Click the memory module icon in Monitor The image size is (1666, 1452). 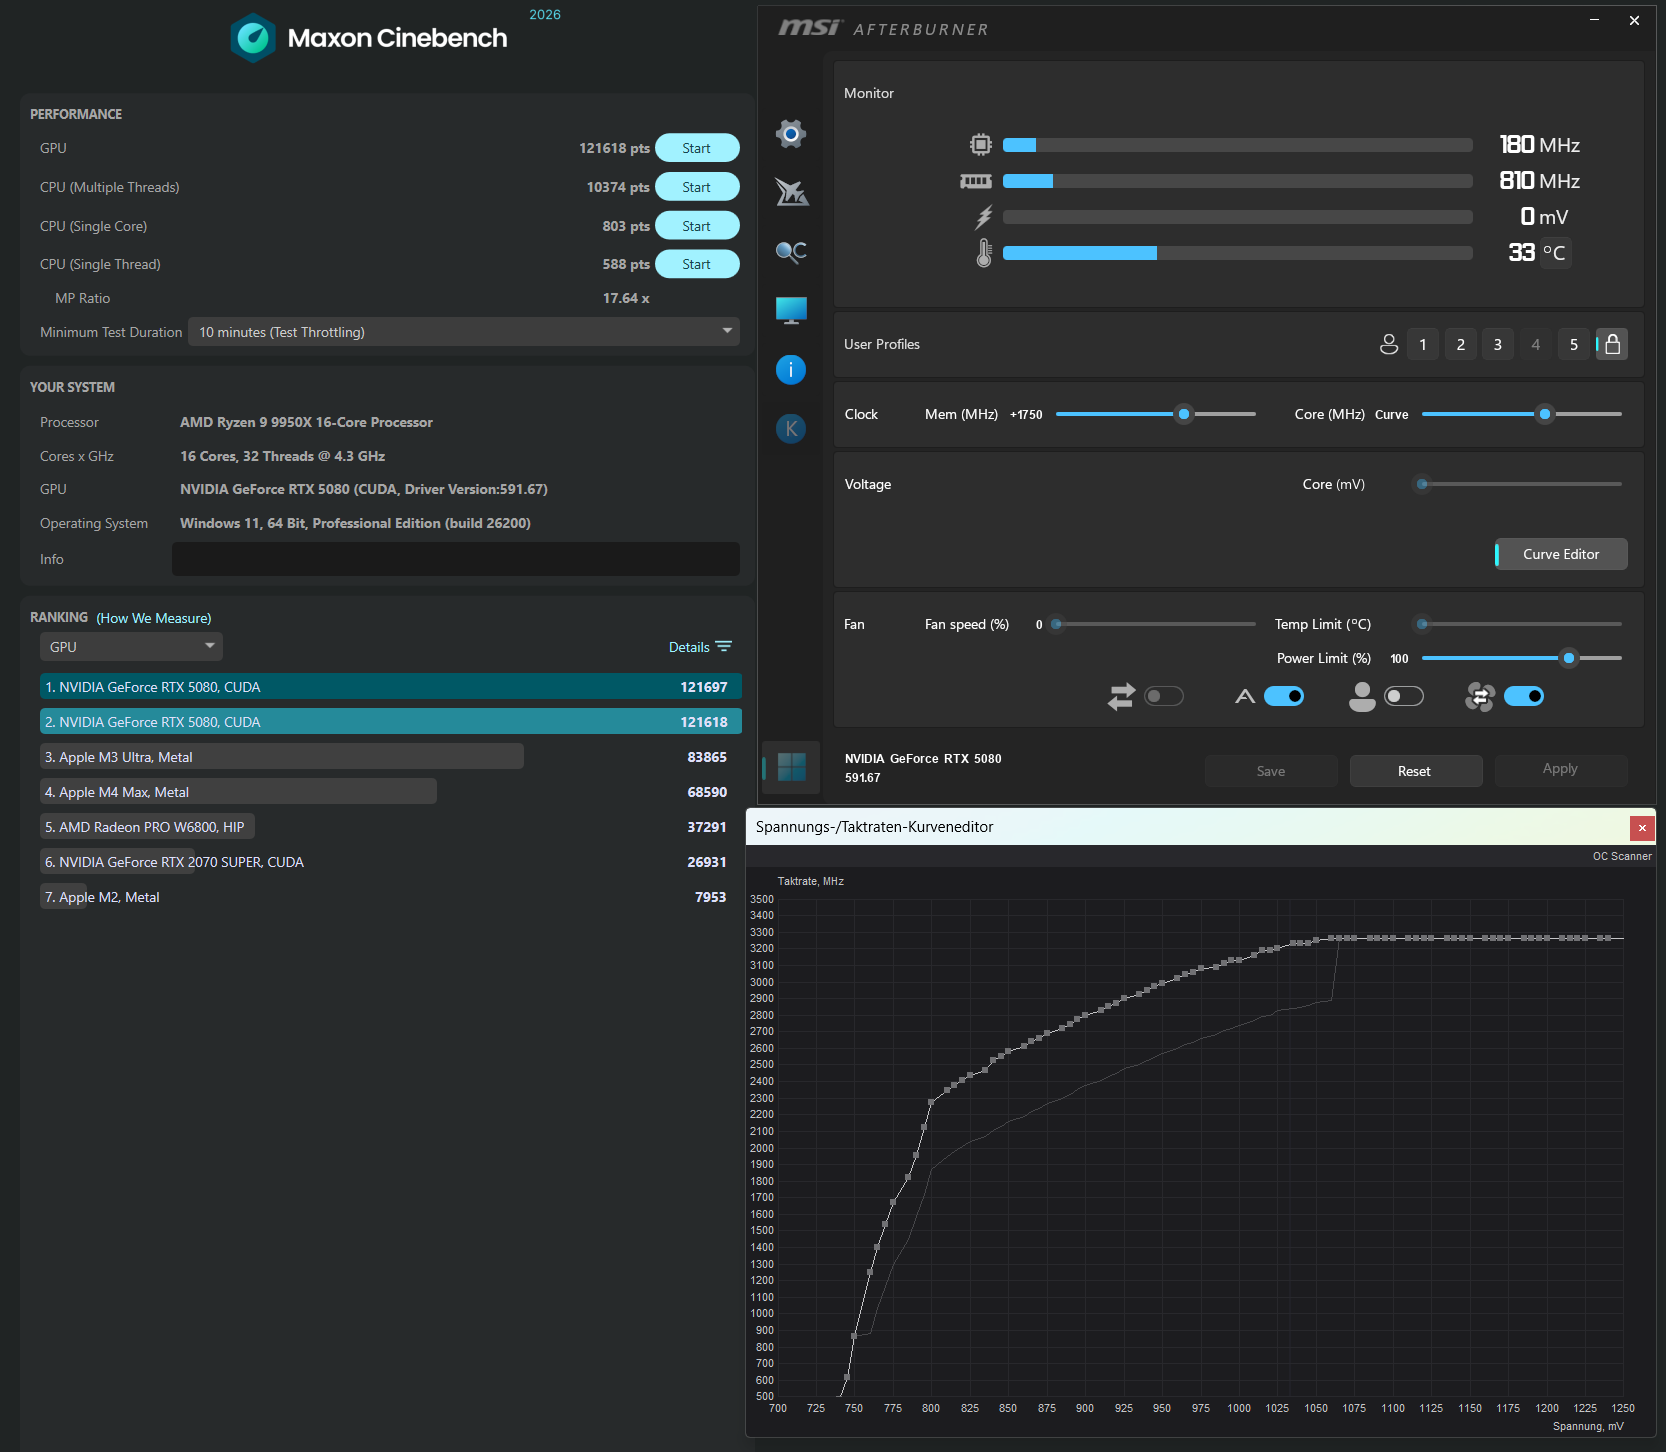[976, 181]
